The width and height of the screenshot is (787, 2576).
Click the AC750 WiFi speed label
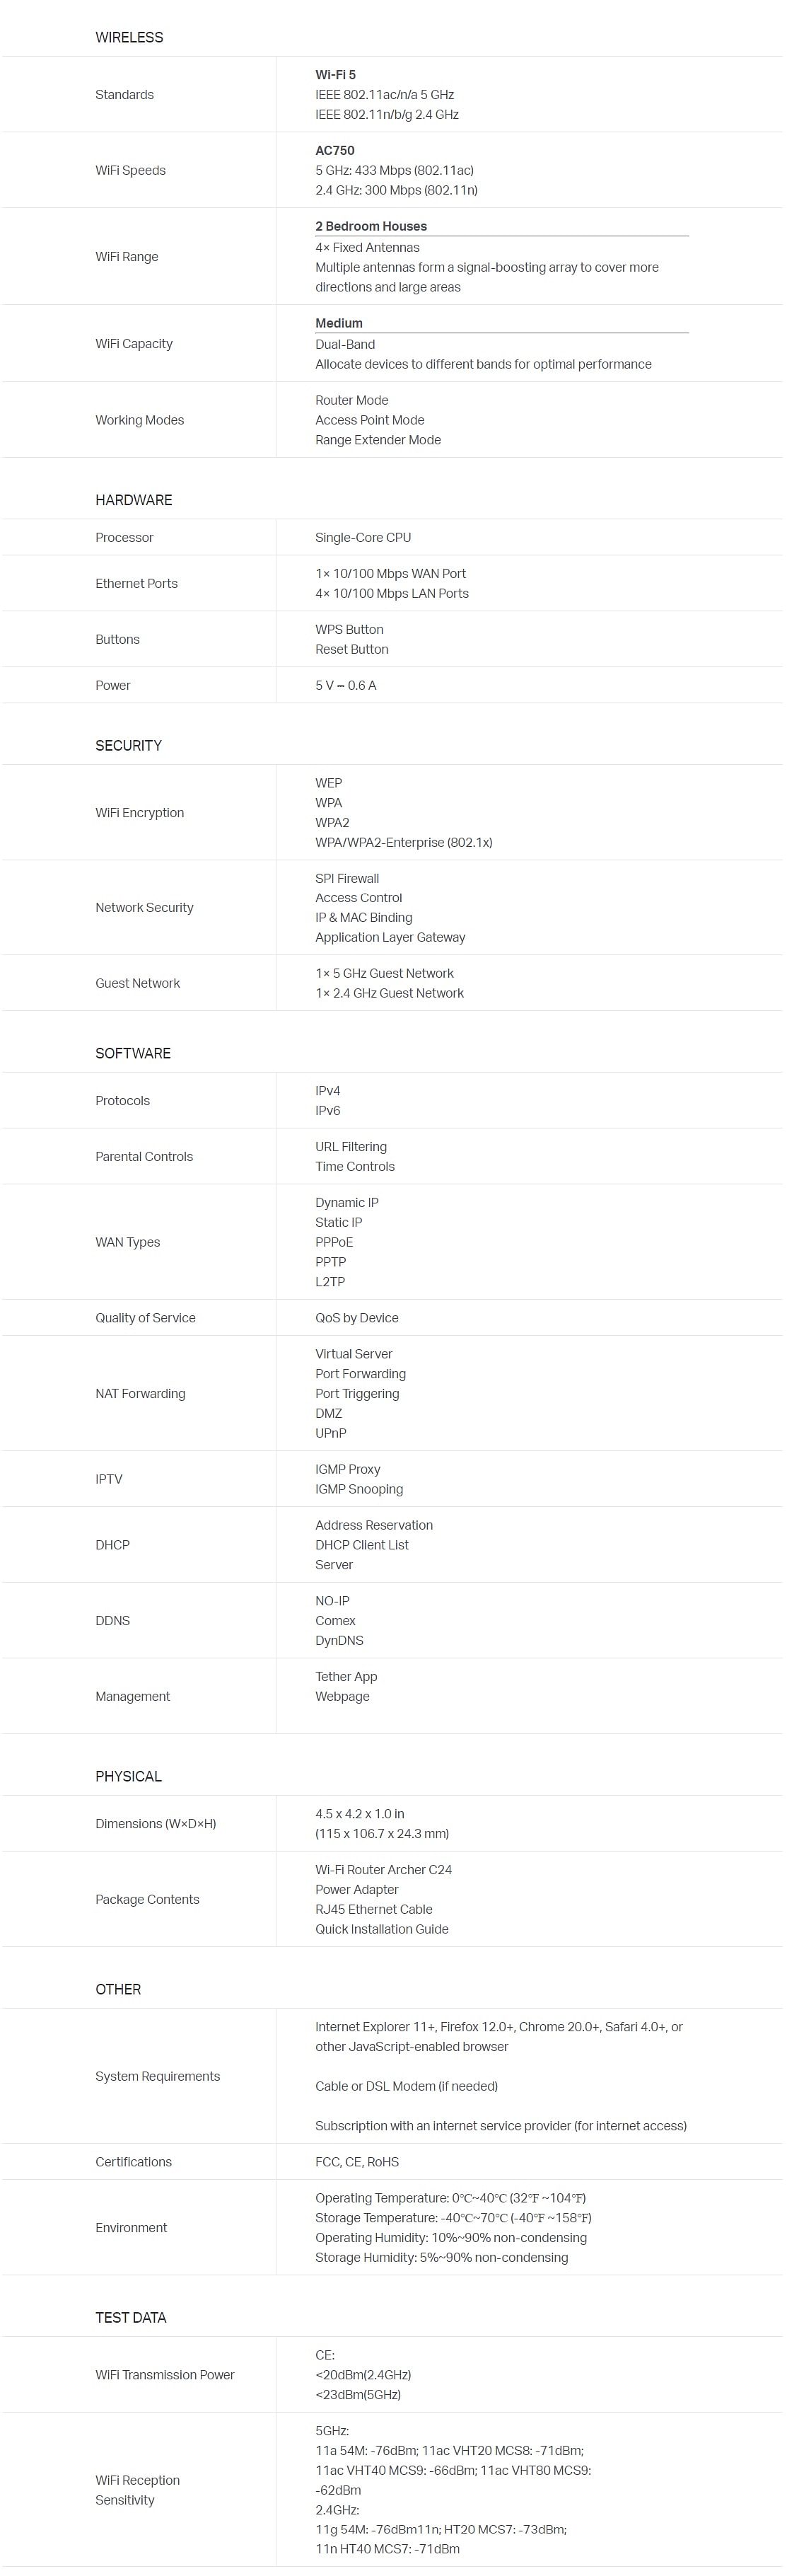point(335,151)
